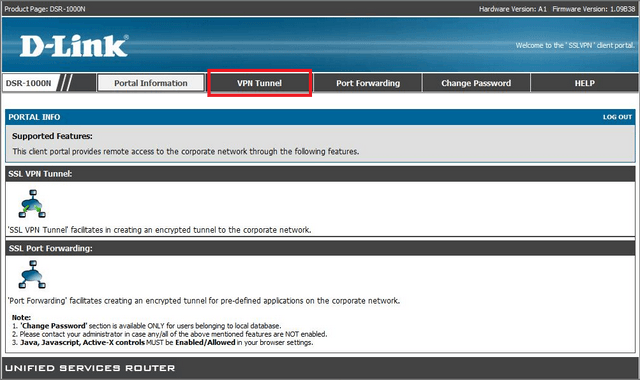Click the Welcome to the SSLVPN client portal text
Image resolution: width=640 pixels, height=380 pixels.
coord(575,45)
